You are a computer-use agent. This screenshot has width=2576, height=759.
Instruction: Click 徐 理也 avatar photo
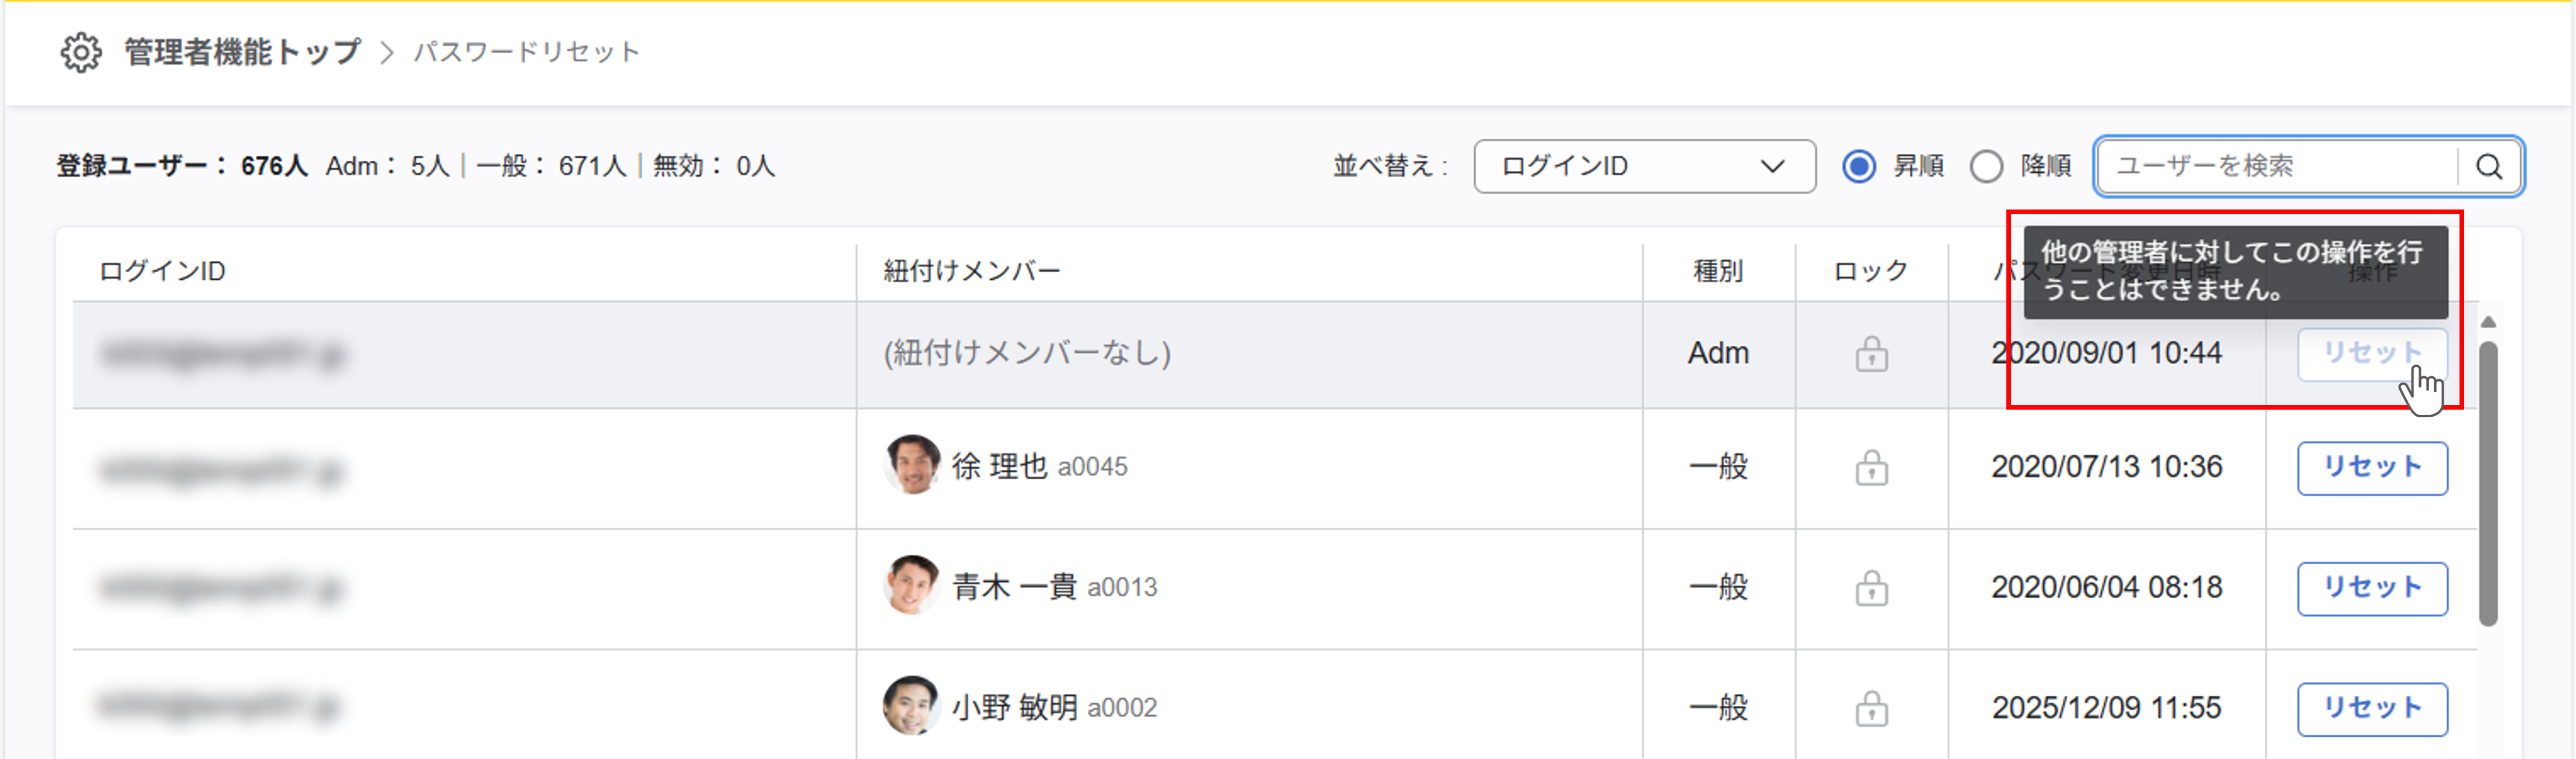point(912,465)
